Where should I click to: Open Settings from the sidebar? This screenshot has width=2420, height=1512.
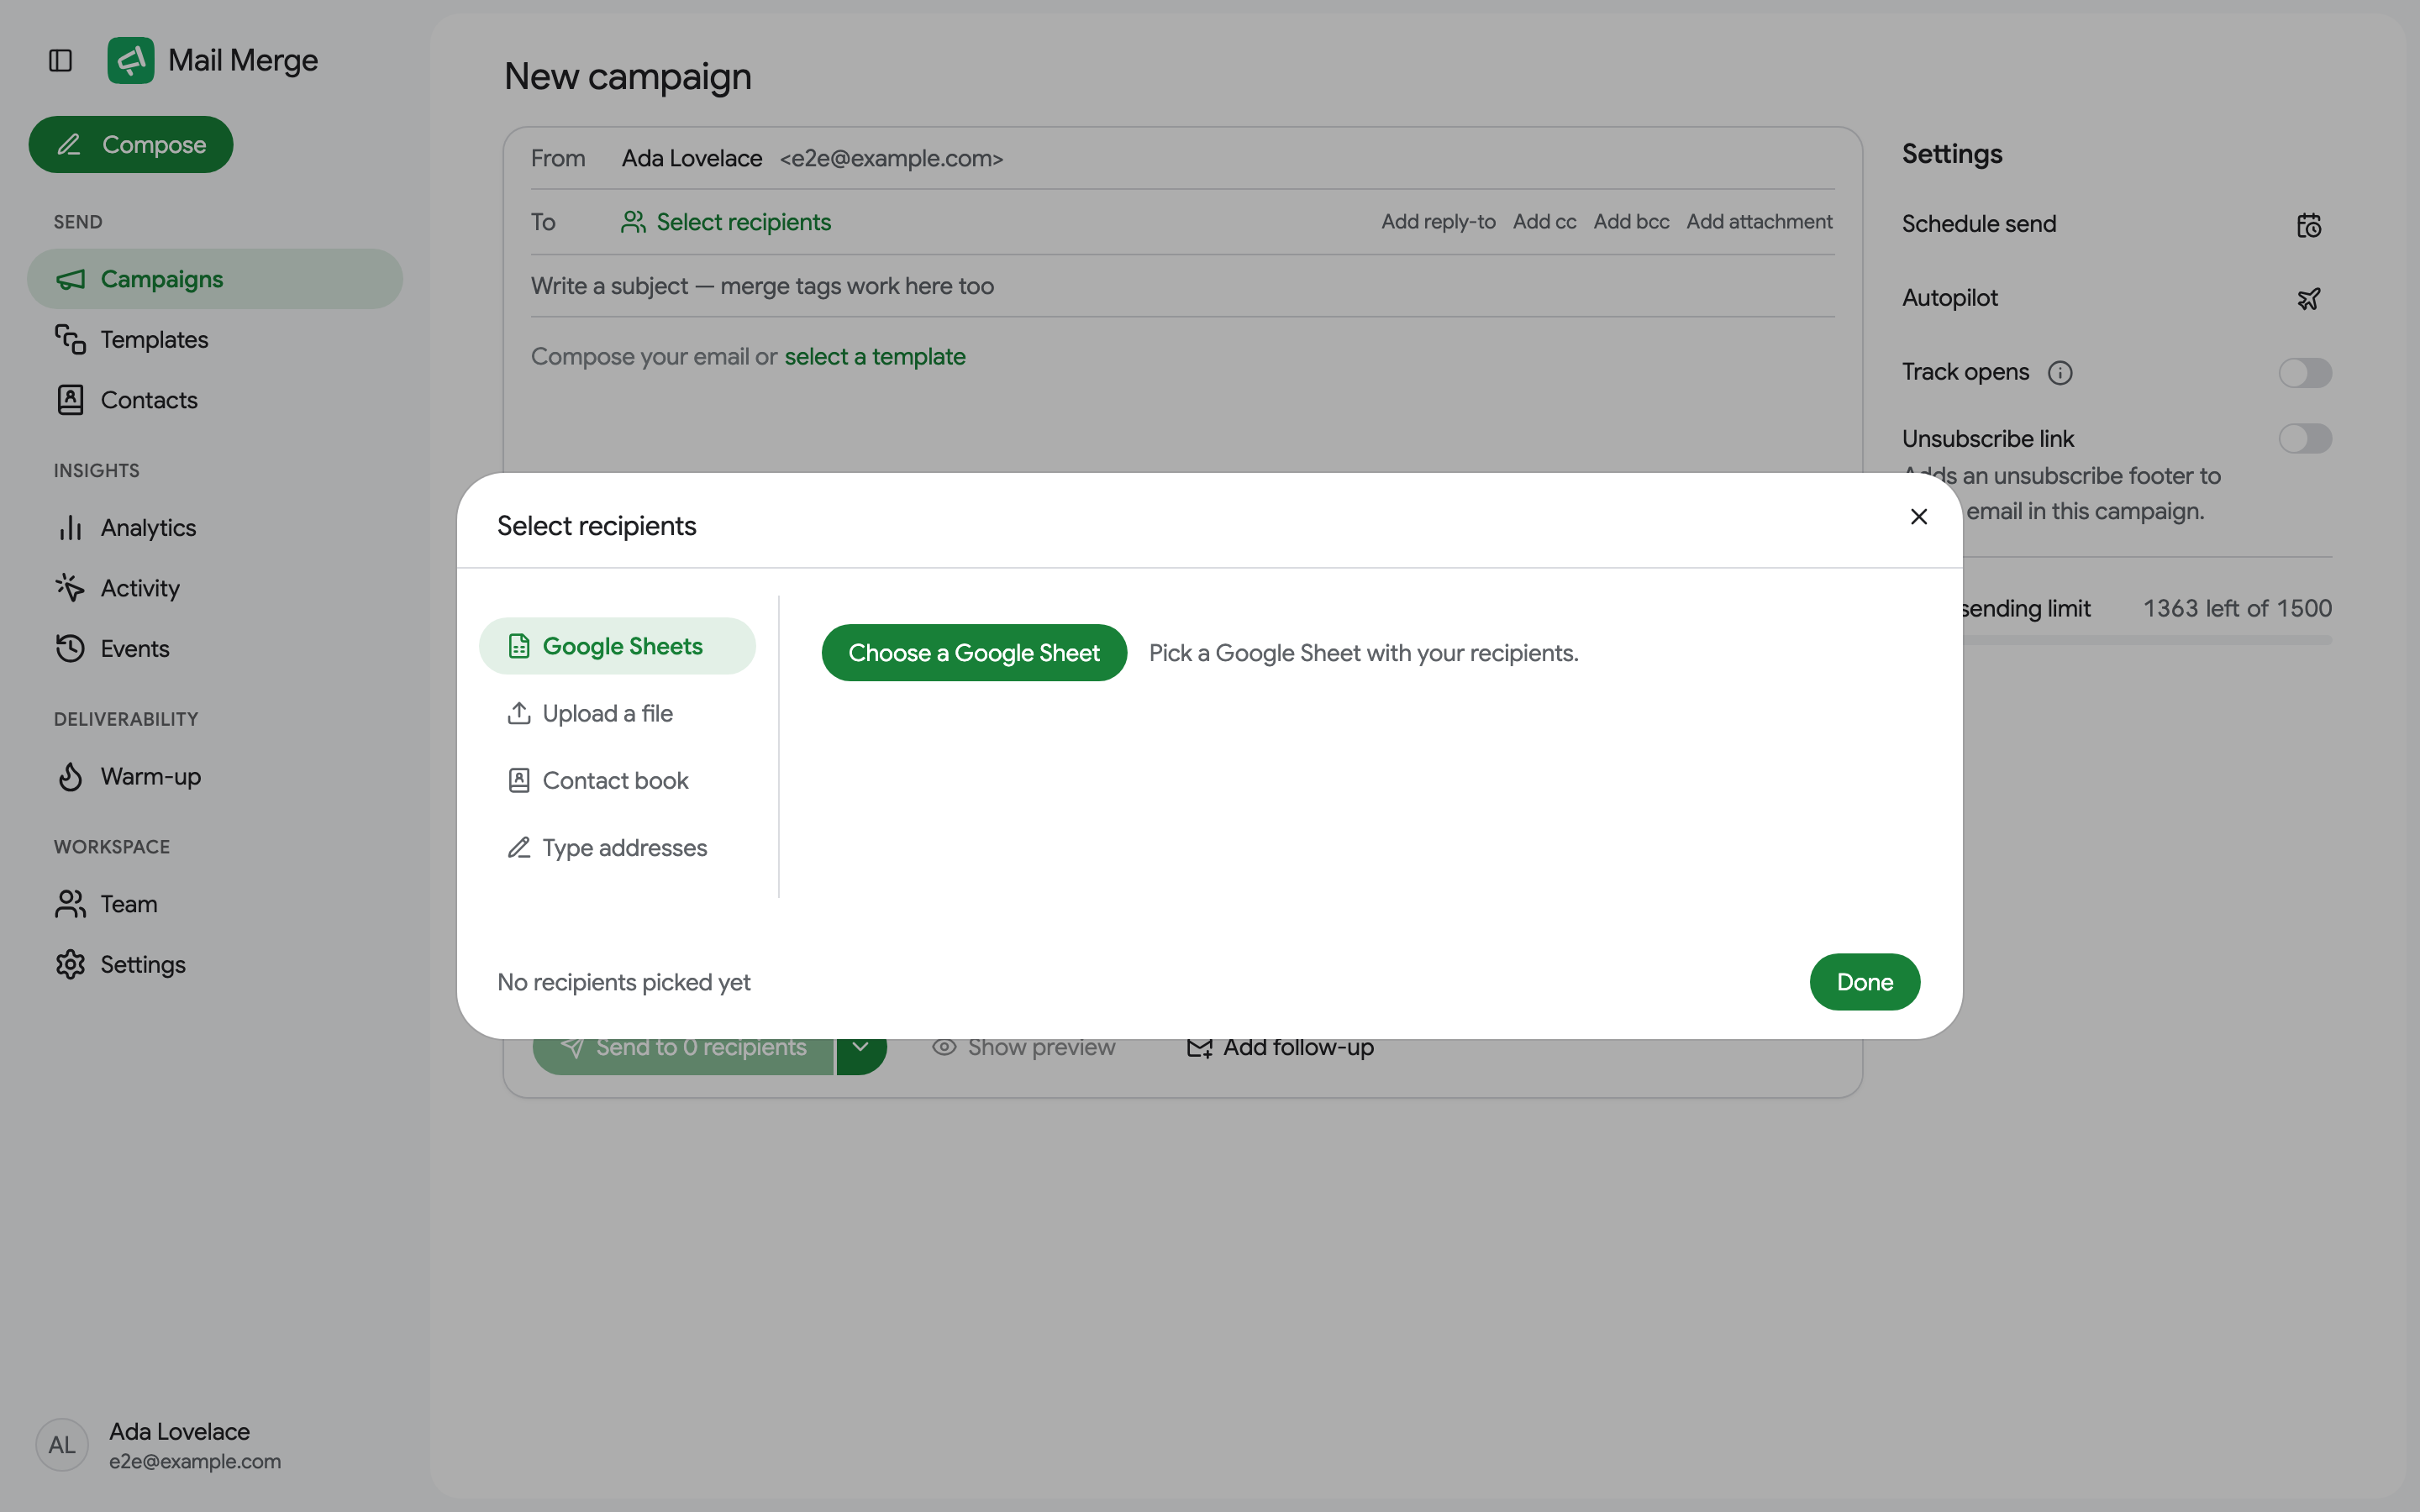215,964
